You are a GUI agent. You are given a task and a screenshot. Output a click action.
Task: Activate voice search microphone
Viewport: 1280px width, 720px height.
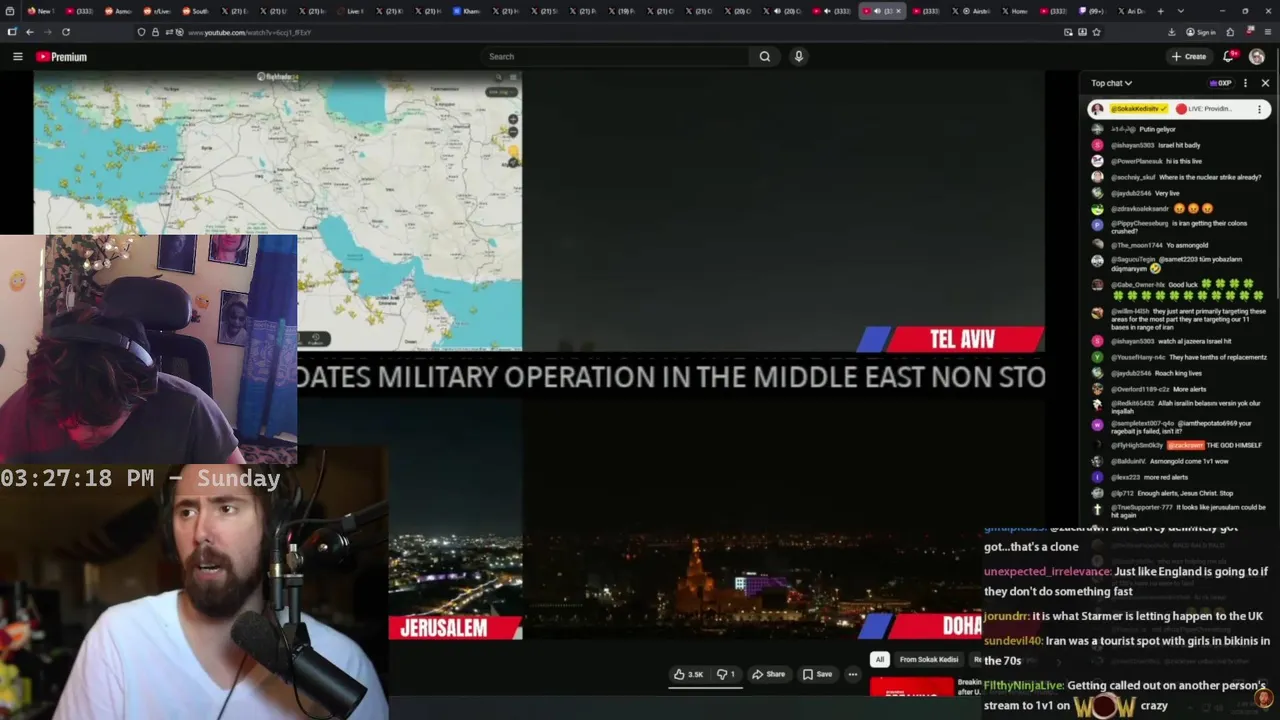tap(798, 57)
